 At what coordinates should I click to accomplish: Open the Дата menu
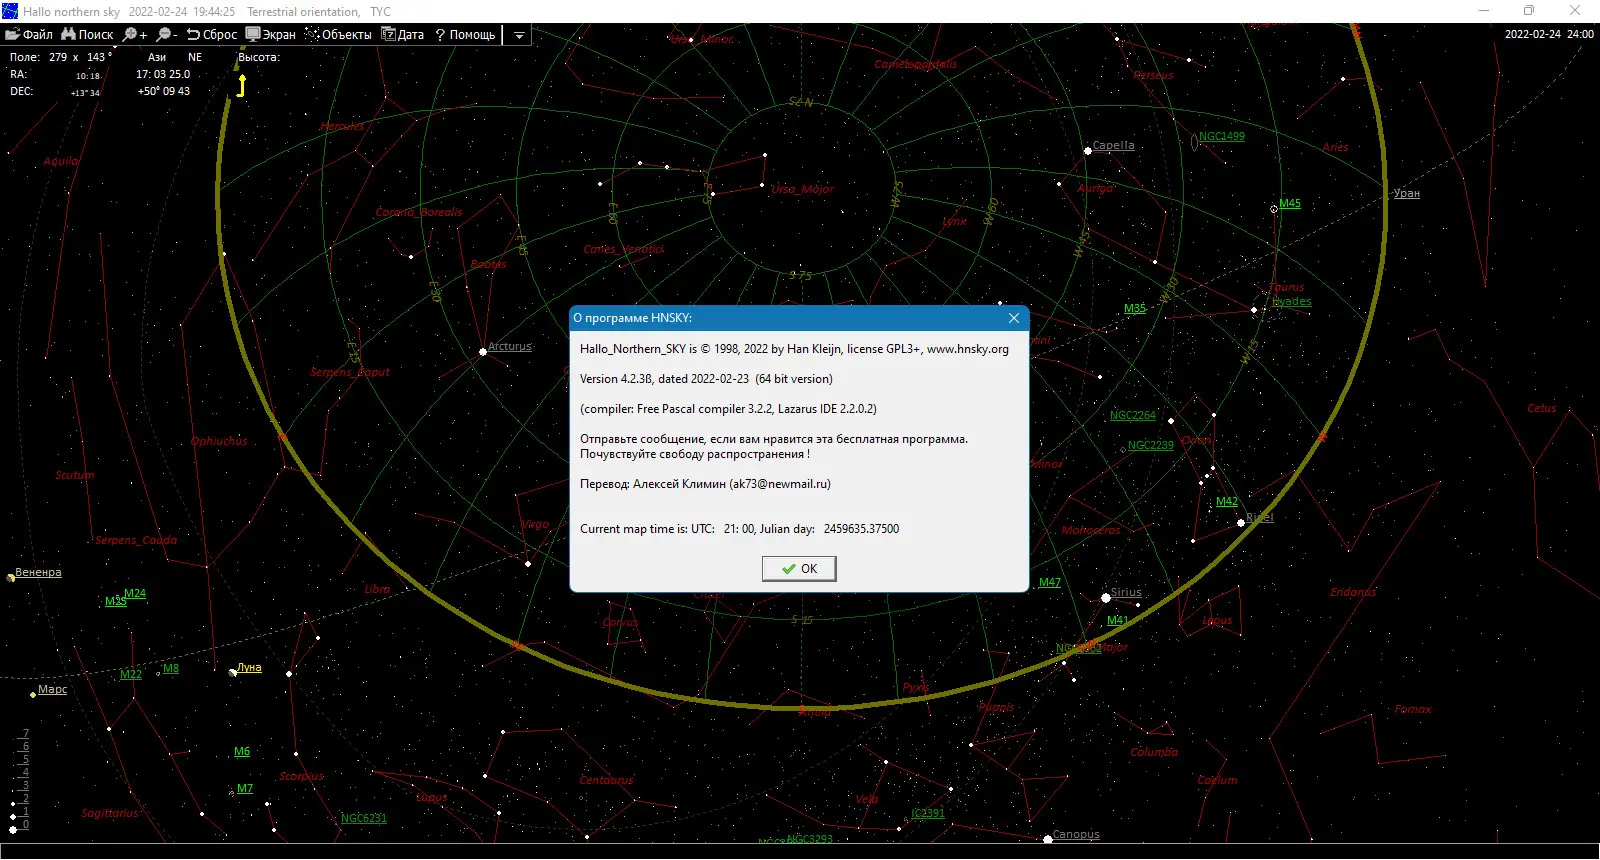pyautogui.click(x=403, y=35)
